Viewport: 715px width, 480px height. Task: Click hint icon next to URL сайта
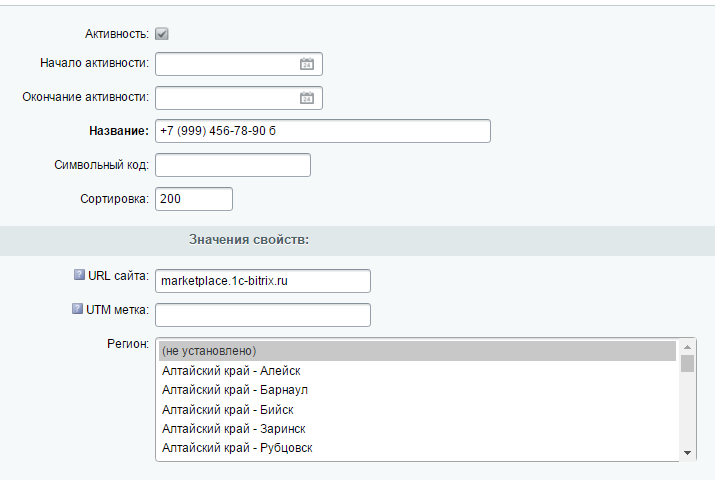(x=79, y=275)
